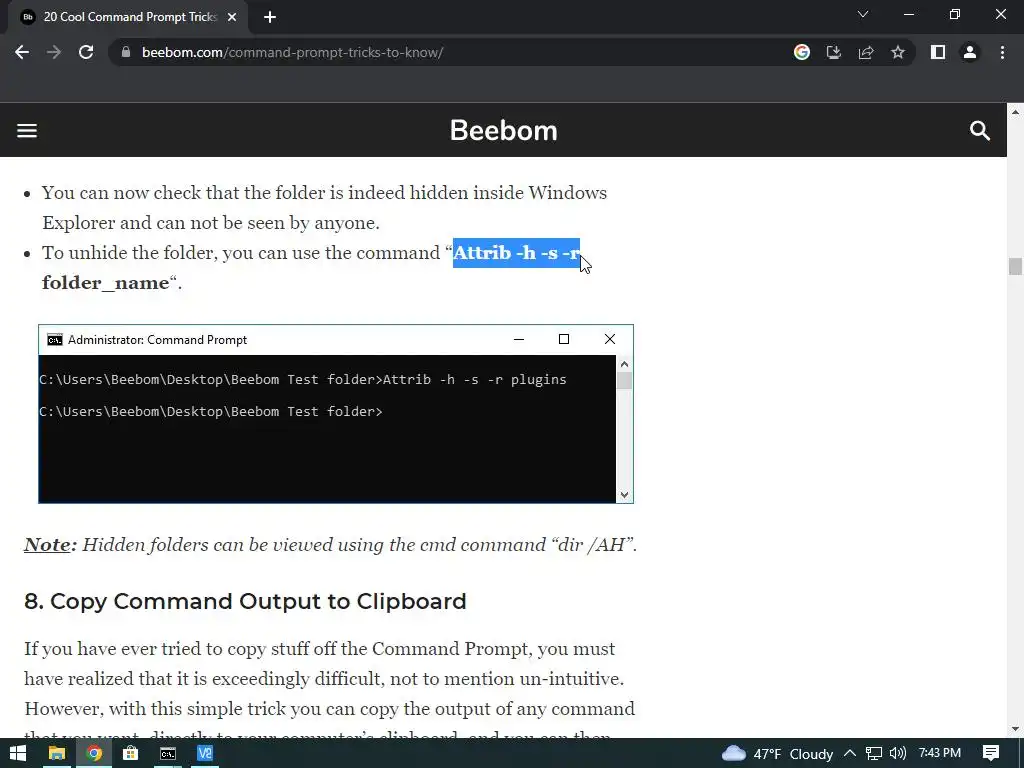Open the volume control tray icon
This screenshot has height=768, width=1024.
pyautogui.click(x=898, y=754)
